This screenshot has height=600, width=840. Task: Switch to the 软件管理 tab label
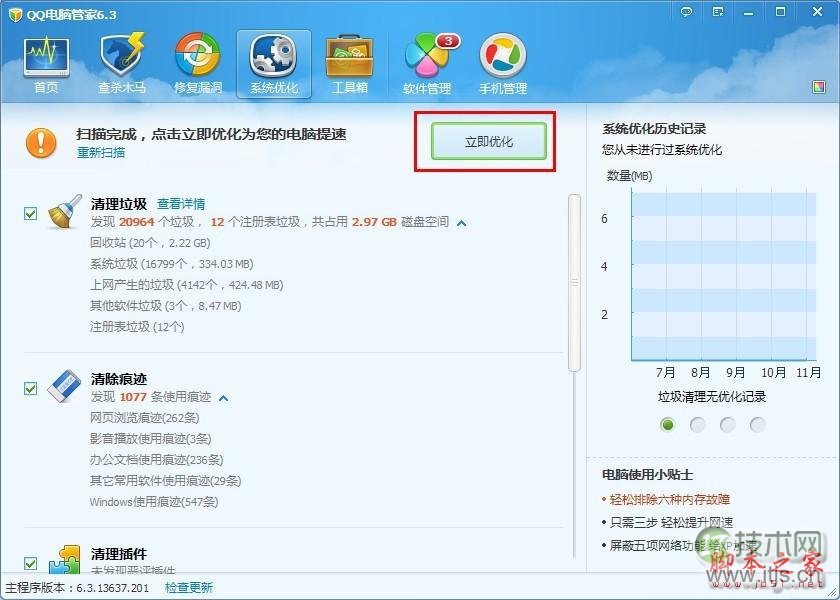(x=426, y=88)
